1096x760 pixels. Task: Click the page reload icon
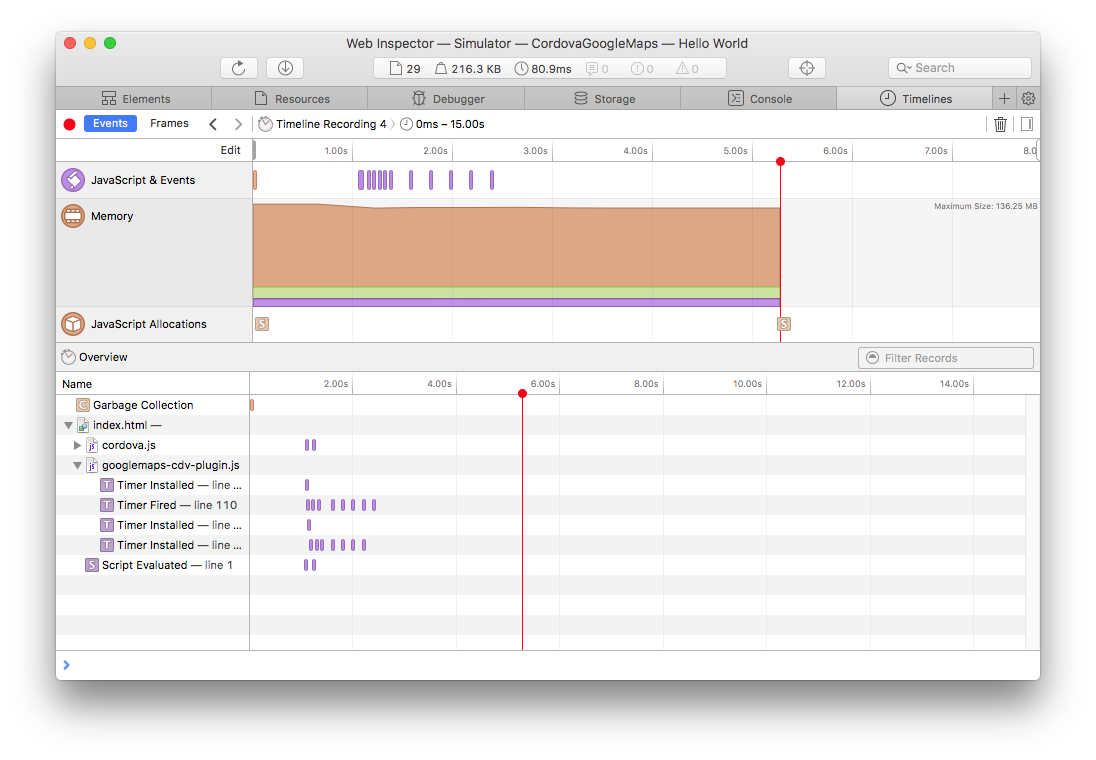point(238,67)
